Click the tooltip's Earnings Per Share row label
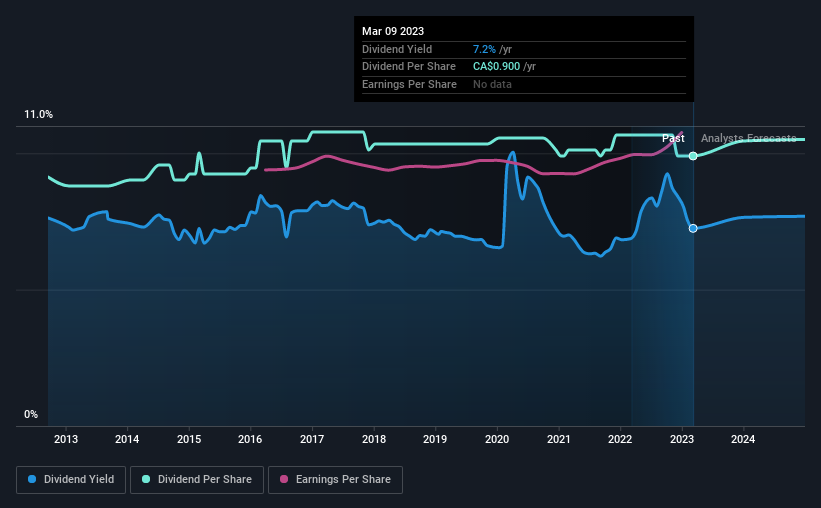The image size is (821, 508). coord(409,84)
